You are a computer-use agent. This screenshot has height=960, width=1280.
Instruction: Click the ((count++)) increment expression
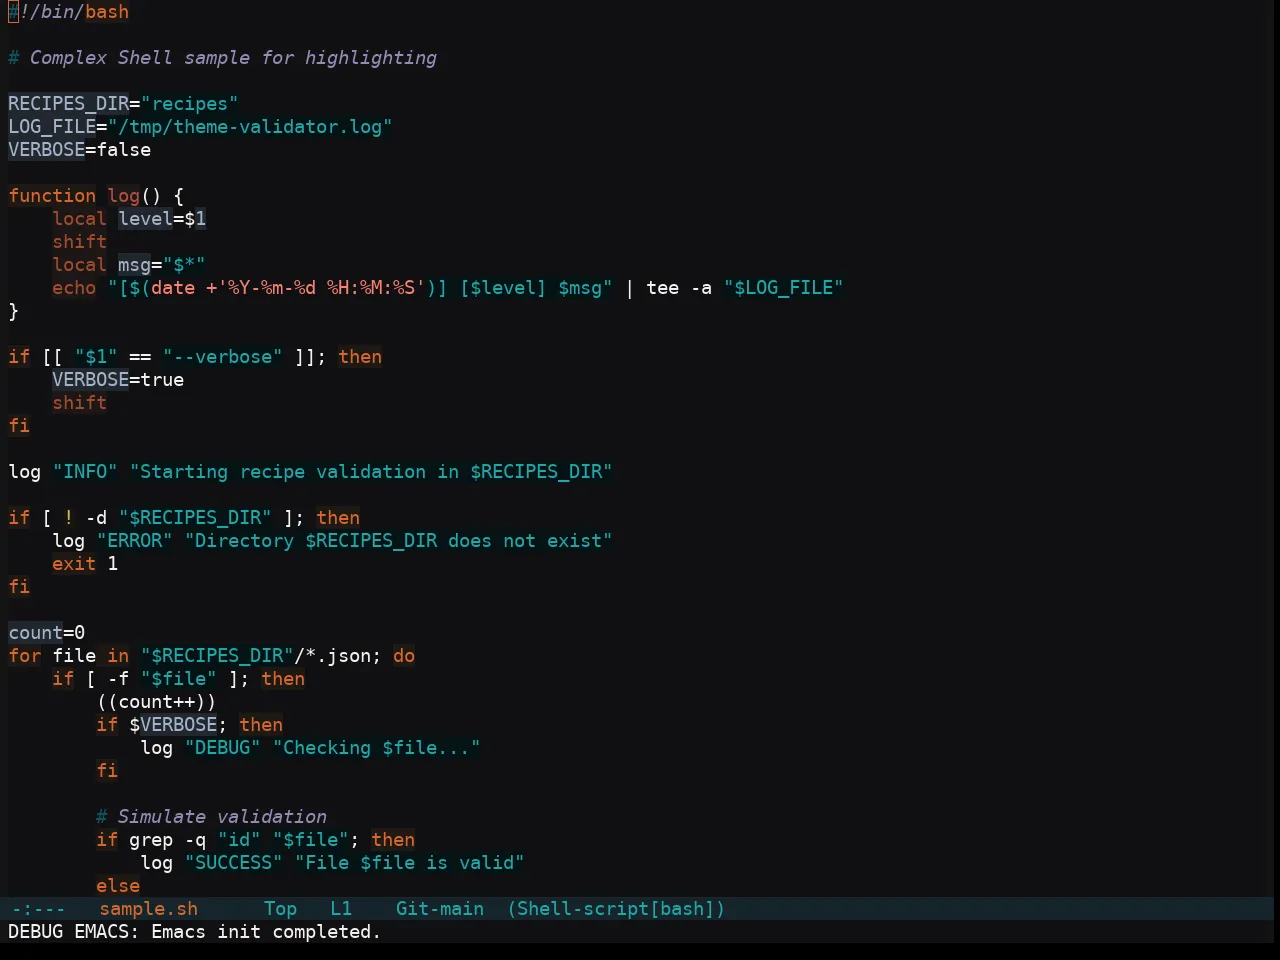(x=156, y=702)
